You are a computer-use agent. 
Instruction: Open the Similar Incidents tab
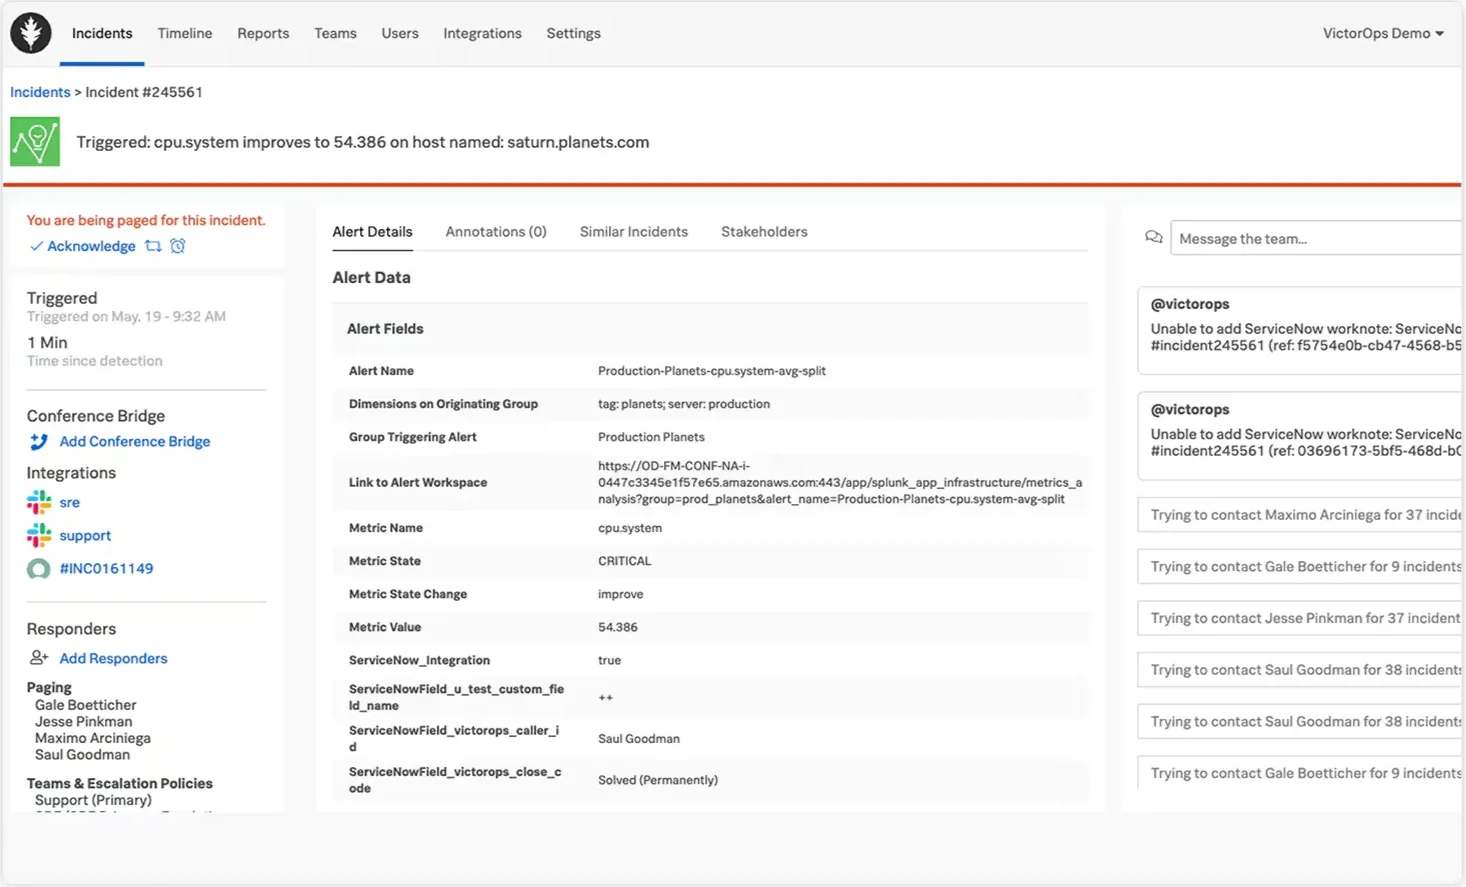tap(632, 231)
